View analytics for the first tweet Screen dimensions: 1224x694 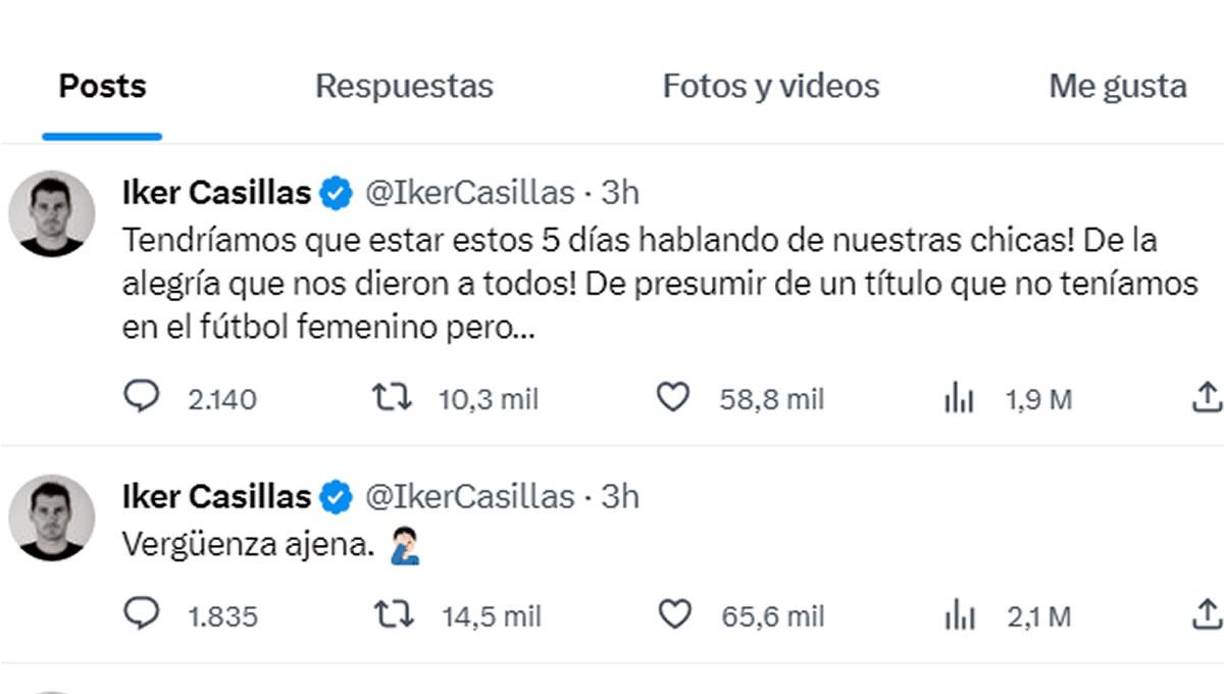tap(959, 397)
